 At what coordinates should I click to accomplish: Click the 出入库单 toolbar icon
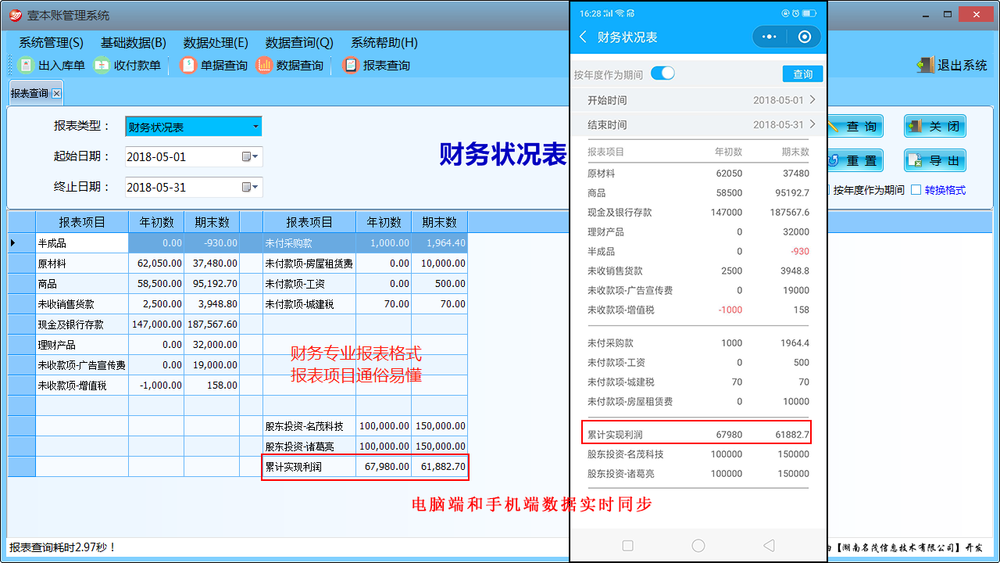coord(26,65)
